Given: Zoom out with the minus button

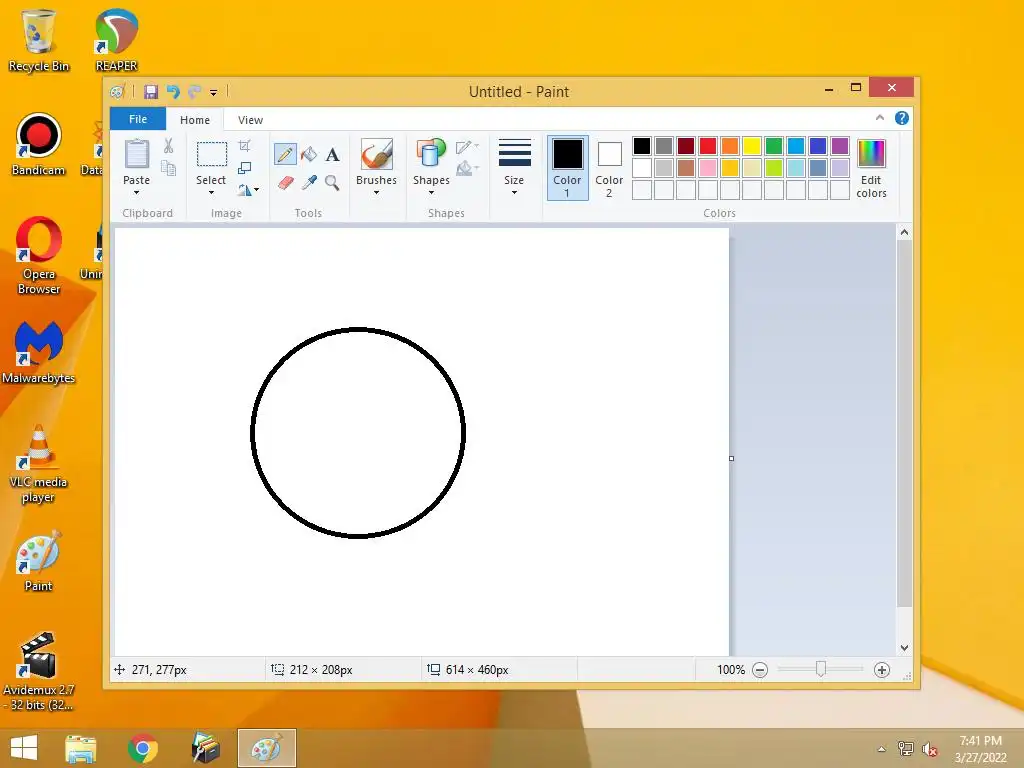Looking at the screenshot, I should coord(760,669).
